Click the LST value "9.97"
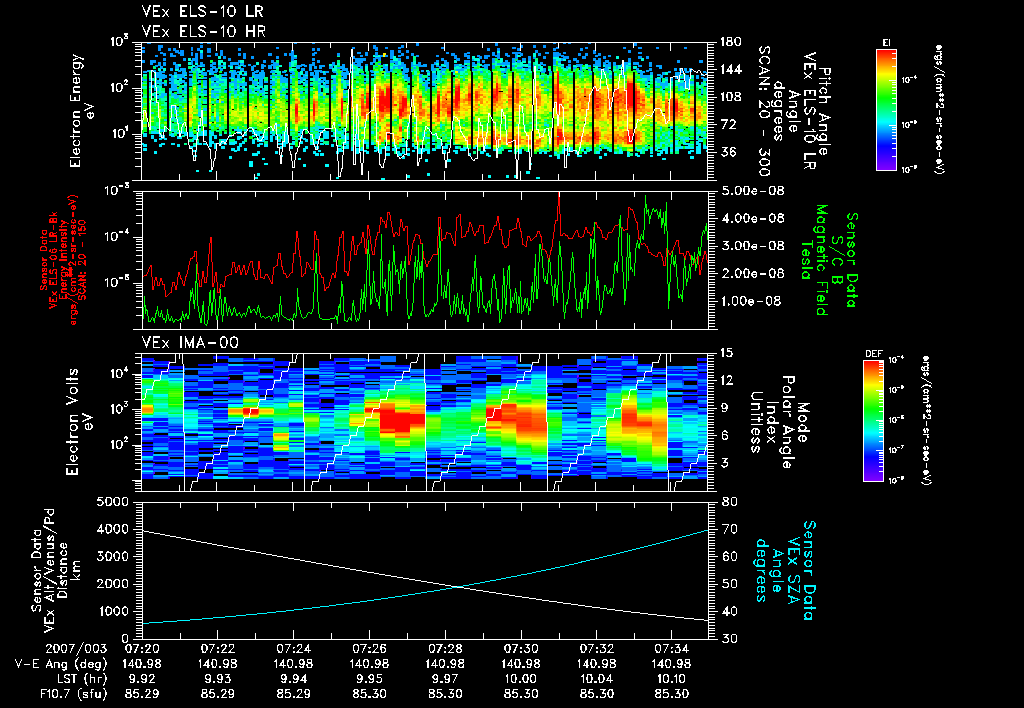1024x708 pixels. coord(445,679)
